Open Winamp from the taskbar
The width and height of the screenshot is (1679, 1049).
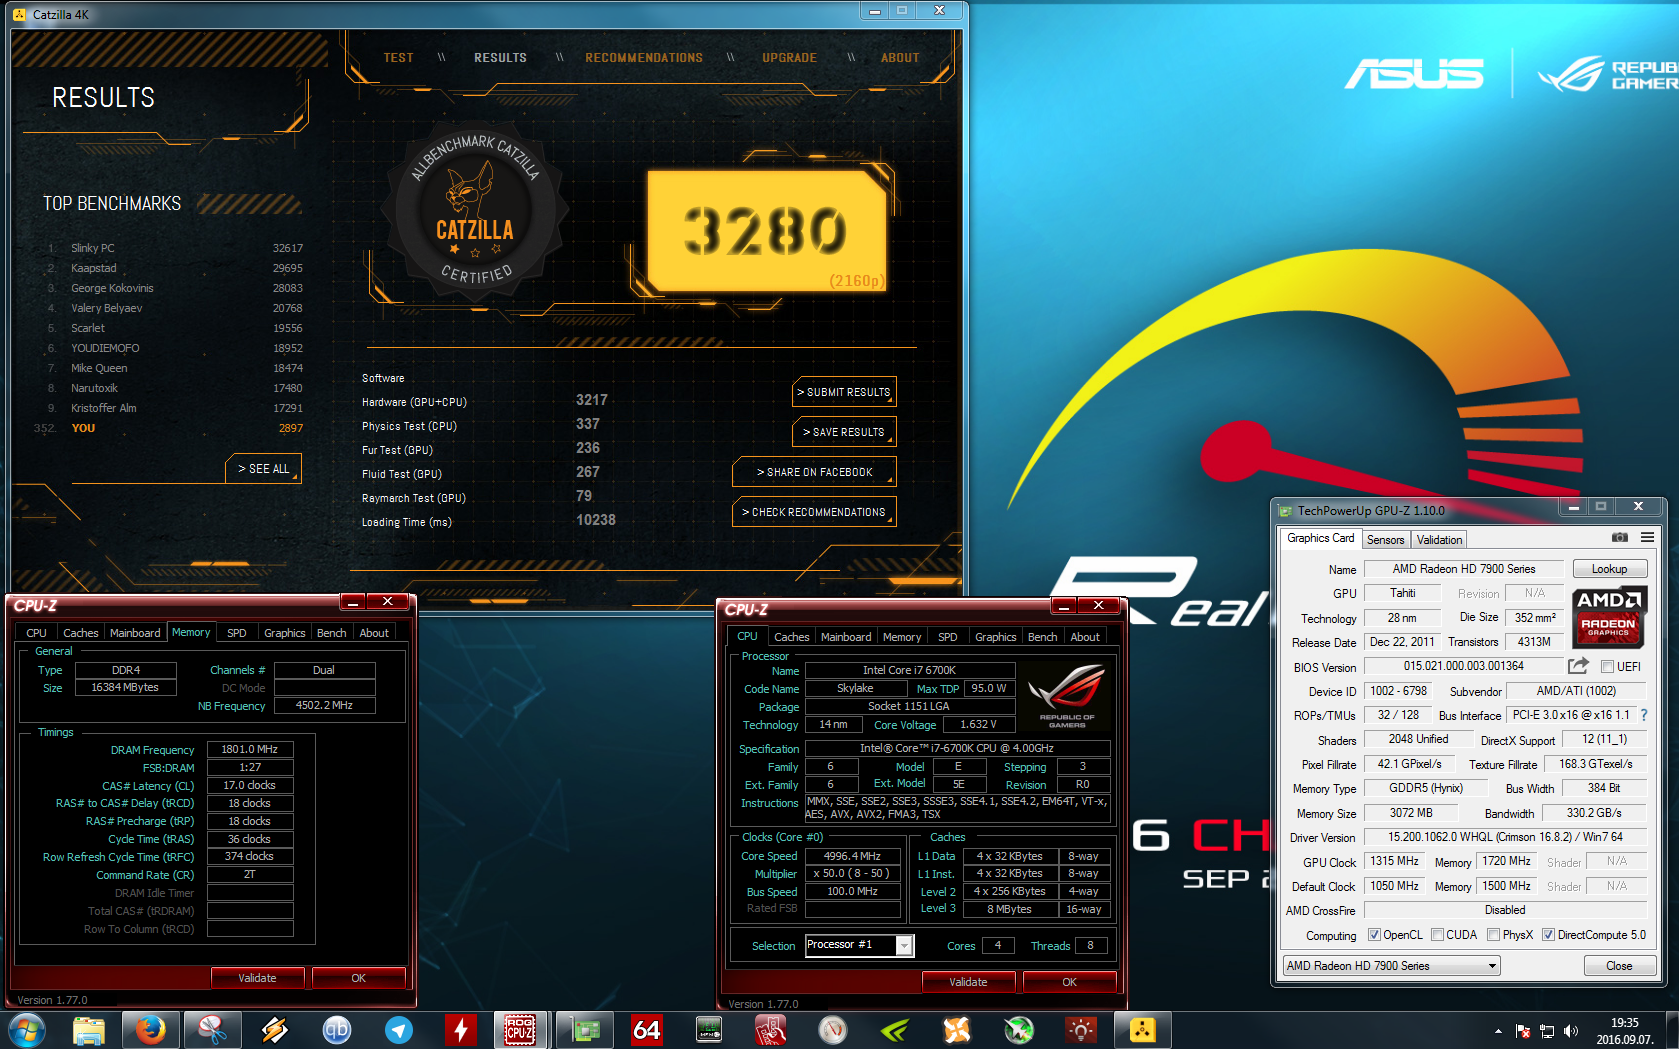275,1030
